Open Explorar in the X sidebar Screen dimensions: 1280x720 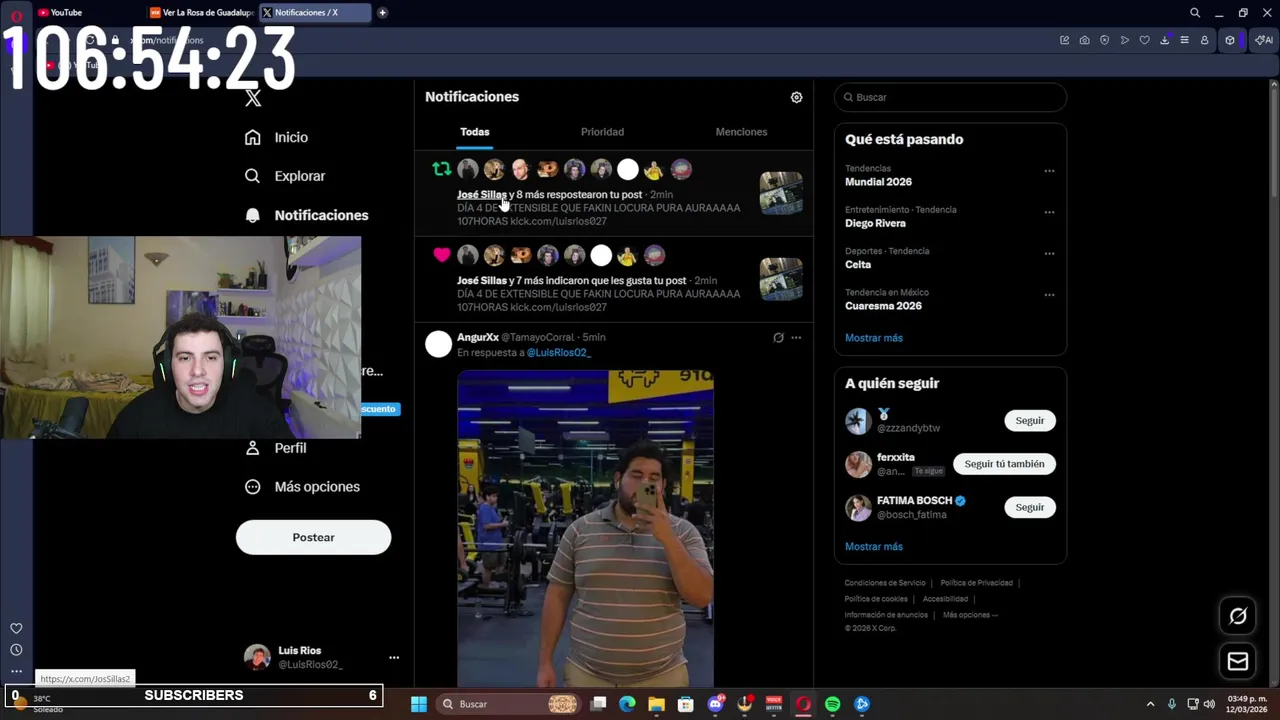285,176
